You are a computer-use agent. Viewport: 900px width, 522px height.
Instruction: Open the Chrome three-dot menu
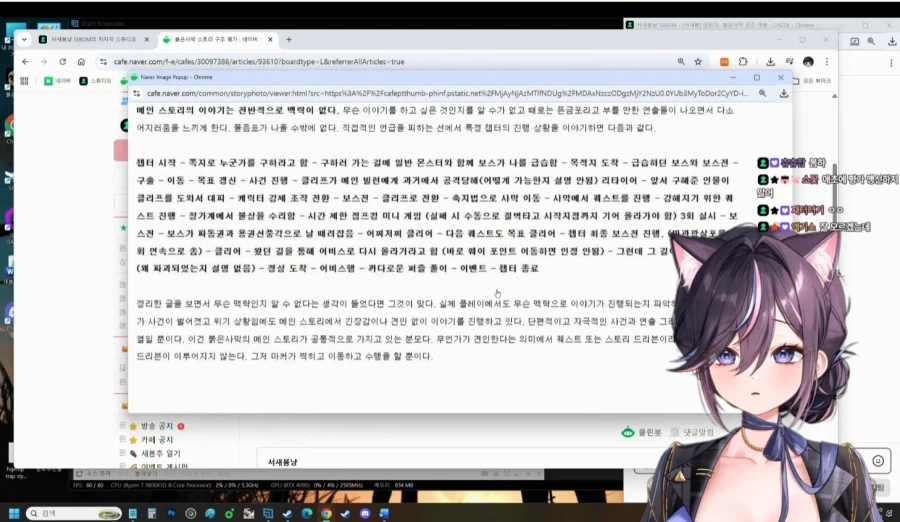tap(827, 61)
